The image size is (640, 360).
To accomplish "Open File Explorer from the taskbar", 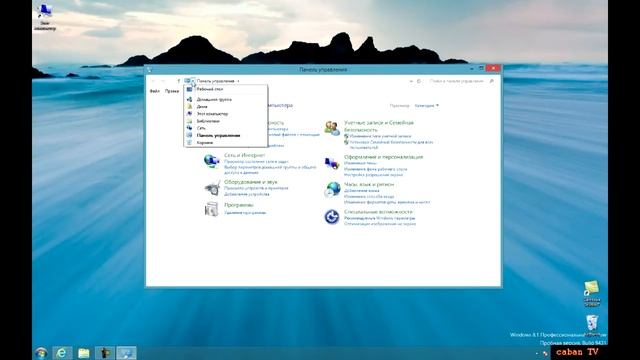I will click(x=84, y=353).
